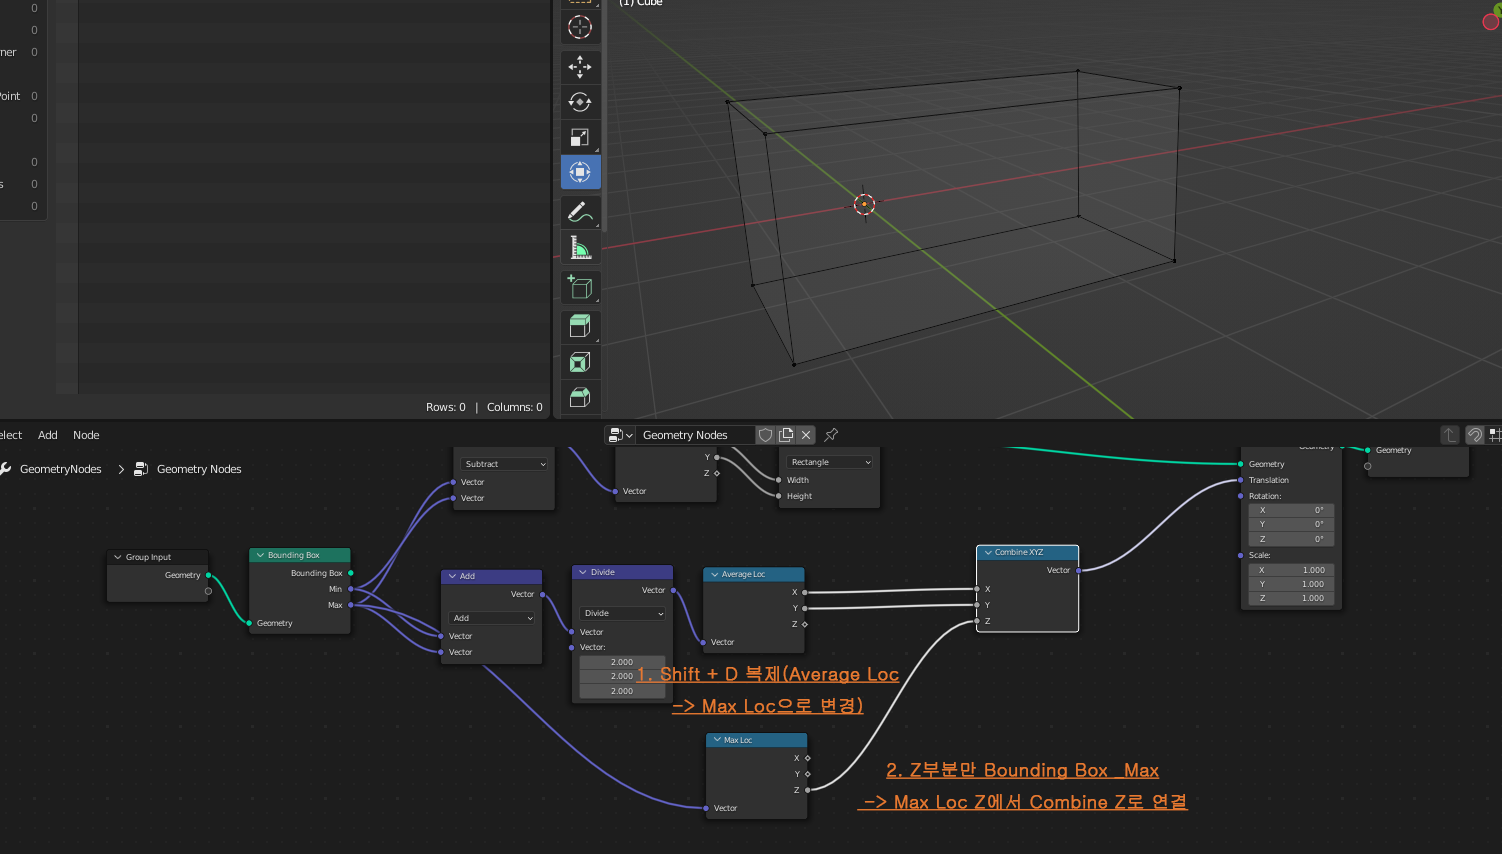Select the Bevel tool
This screenshot has width=1502, height=854.
click(580, 397)
